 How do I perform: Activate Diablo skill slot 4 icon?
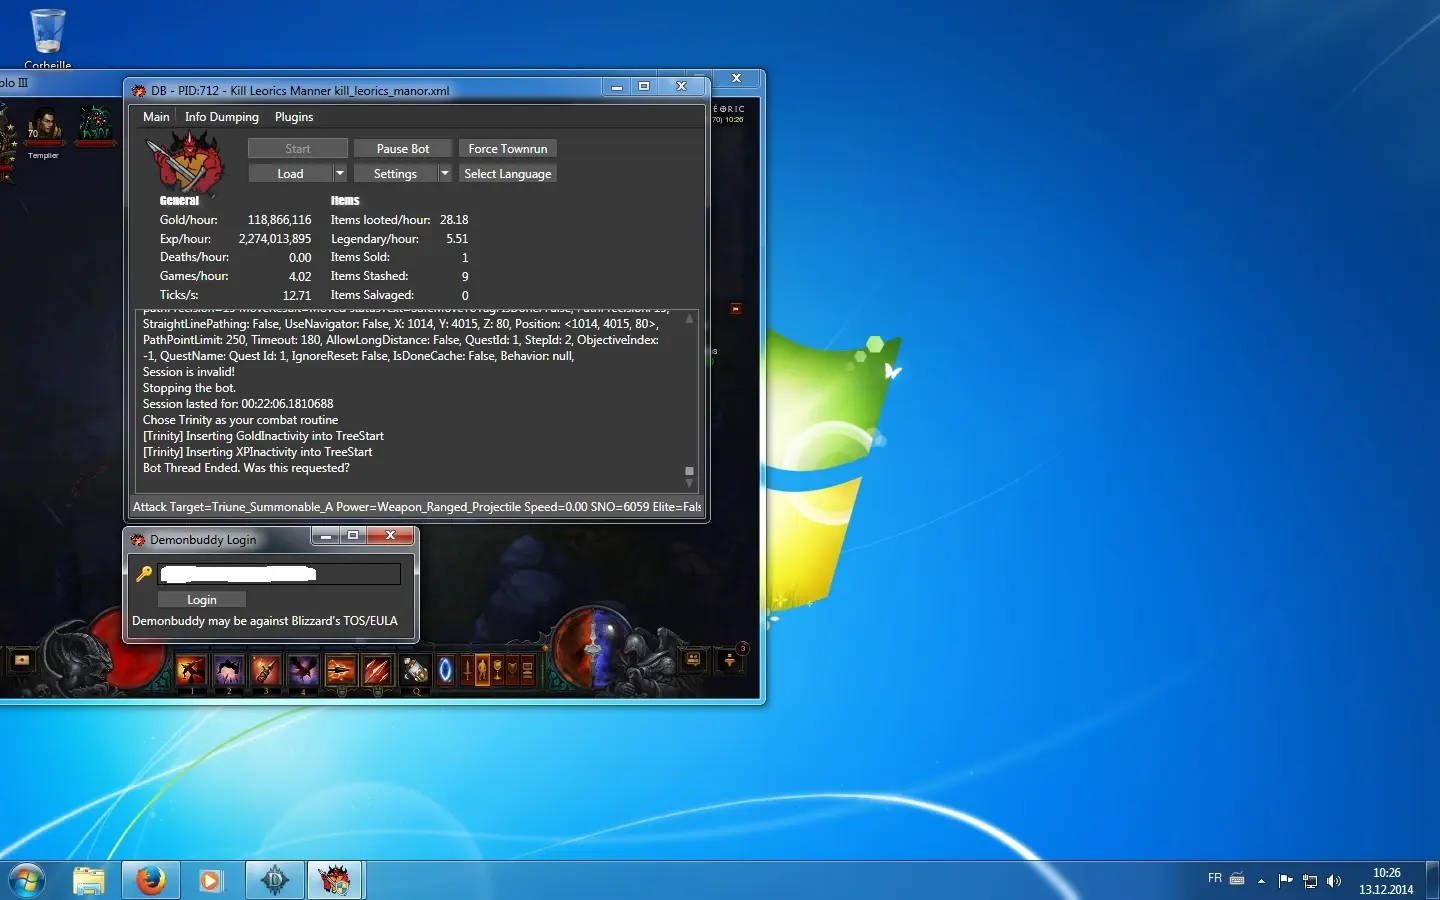pyautogui.click(x=304, y=670)
